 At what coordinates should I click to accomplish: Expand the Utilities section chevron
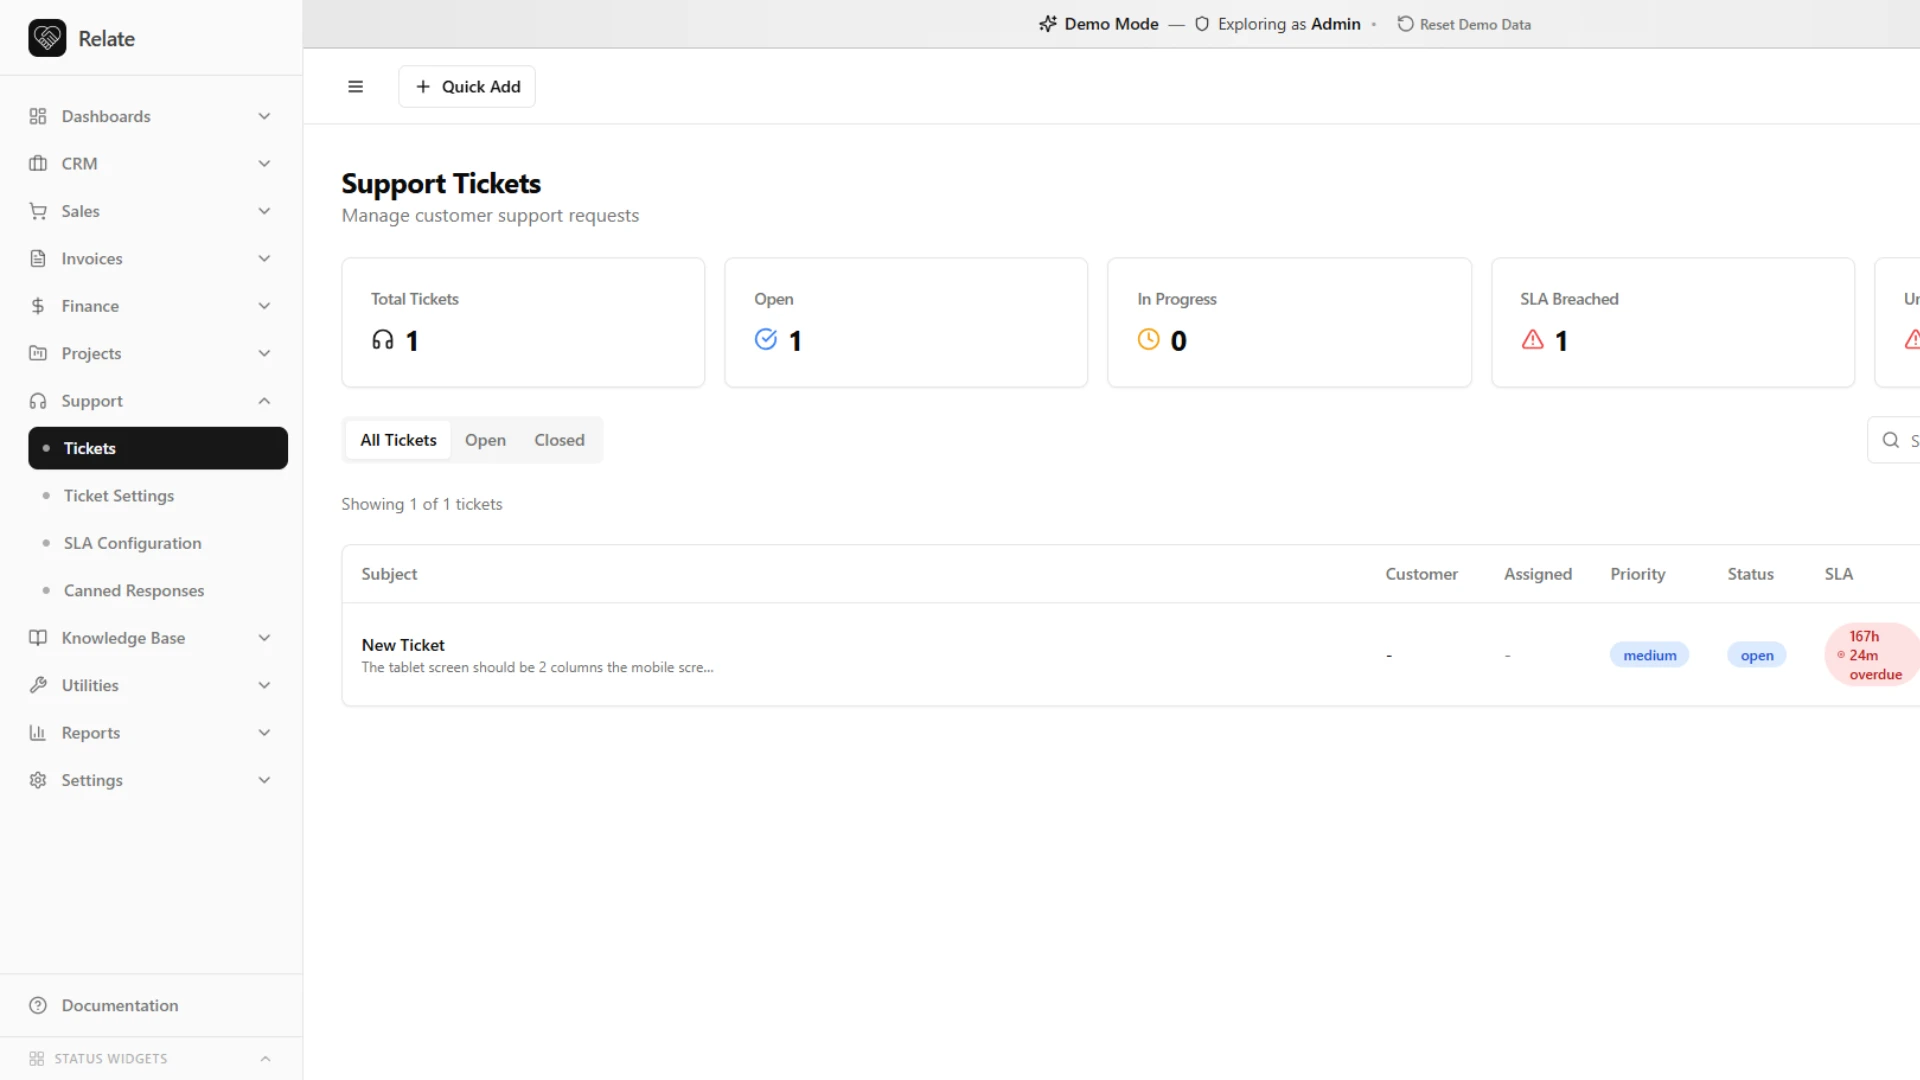[x=264, y=685]
